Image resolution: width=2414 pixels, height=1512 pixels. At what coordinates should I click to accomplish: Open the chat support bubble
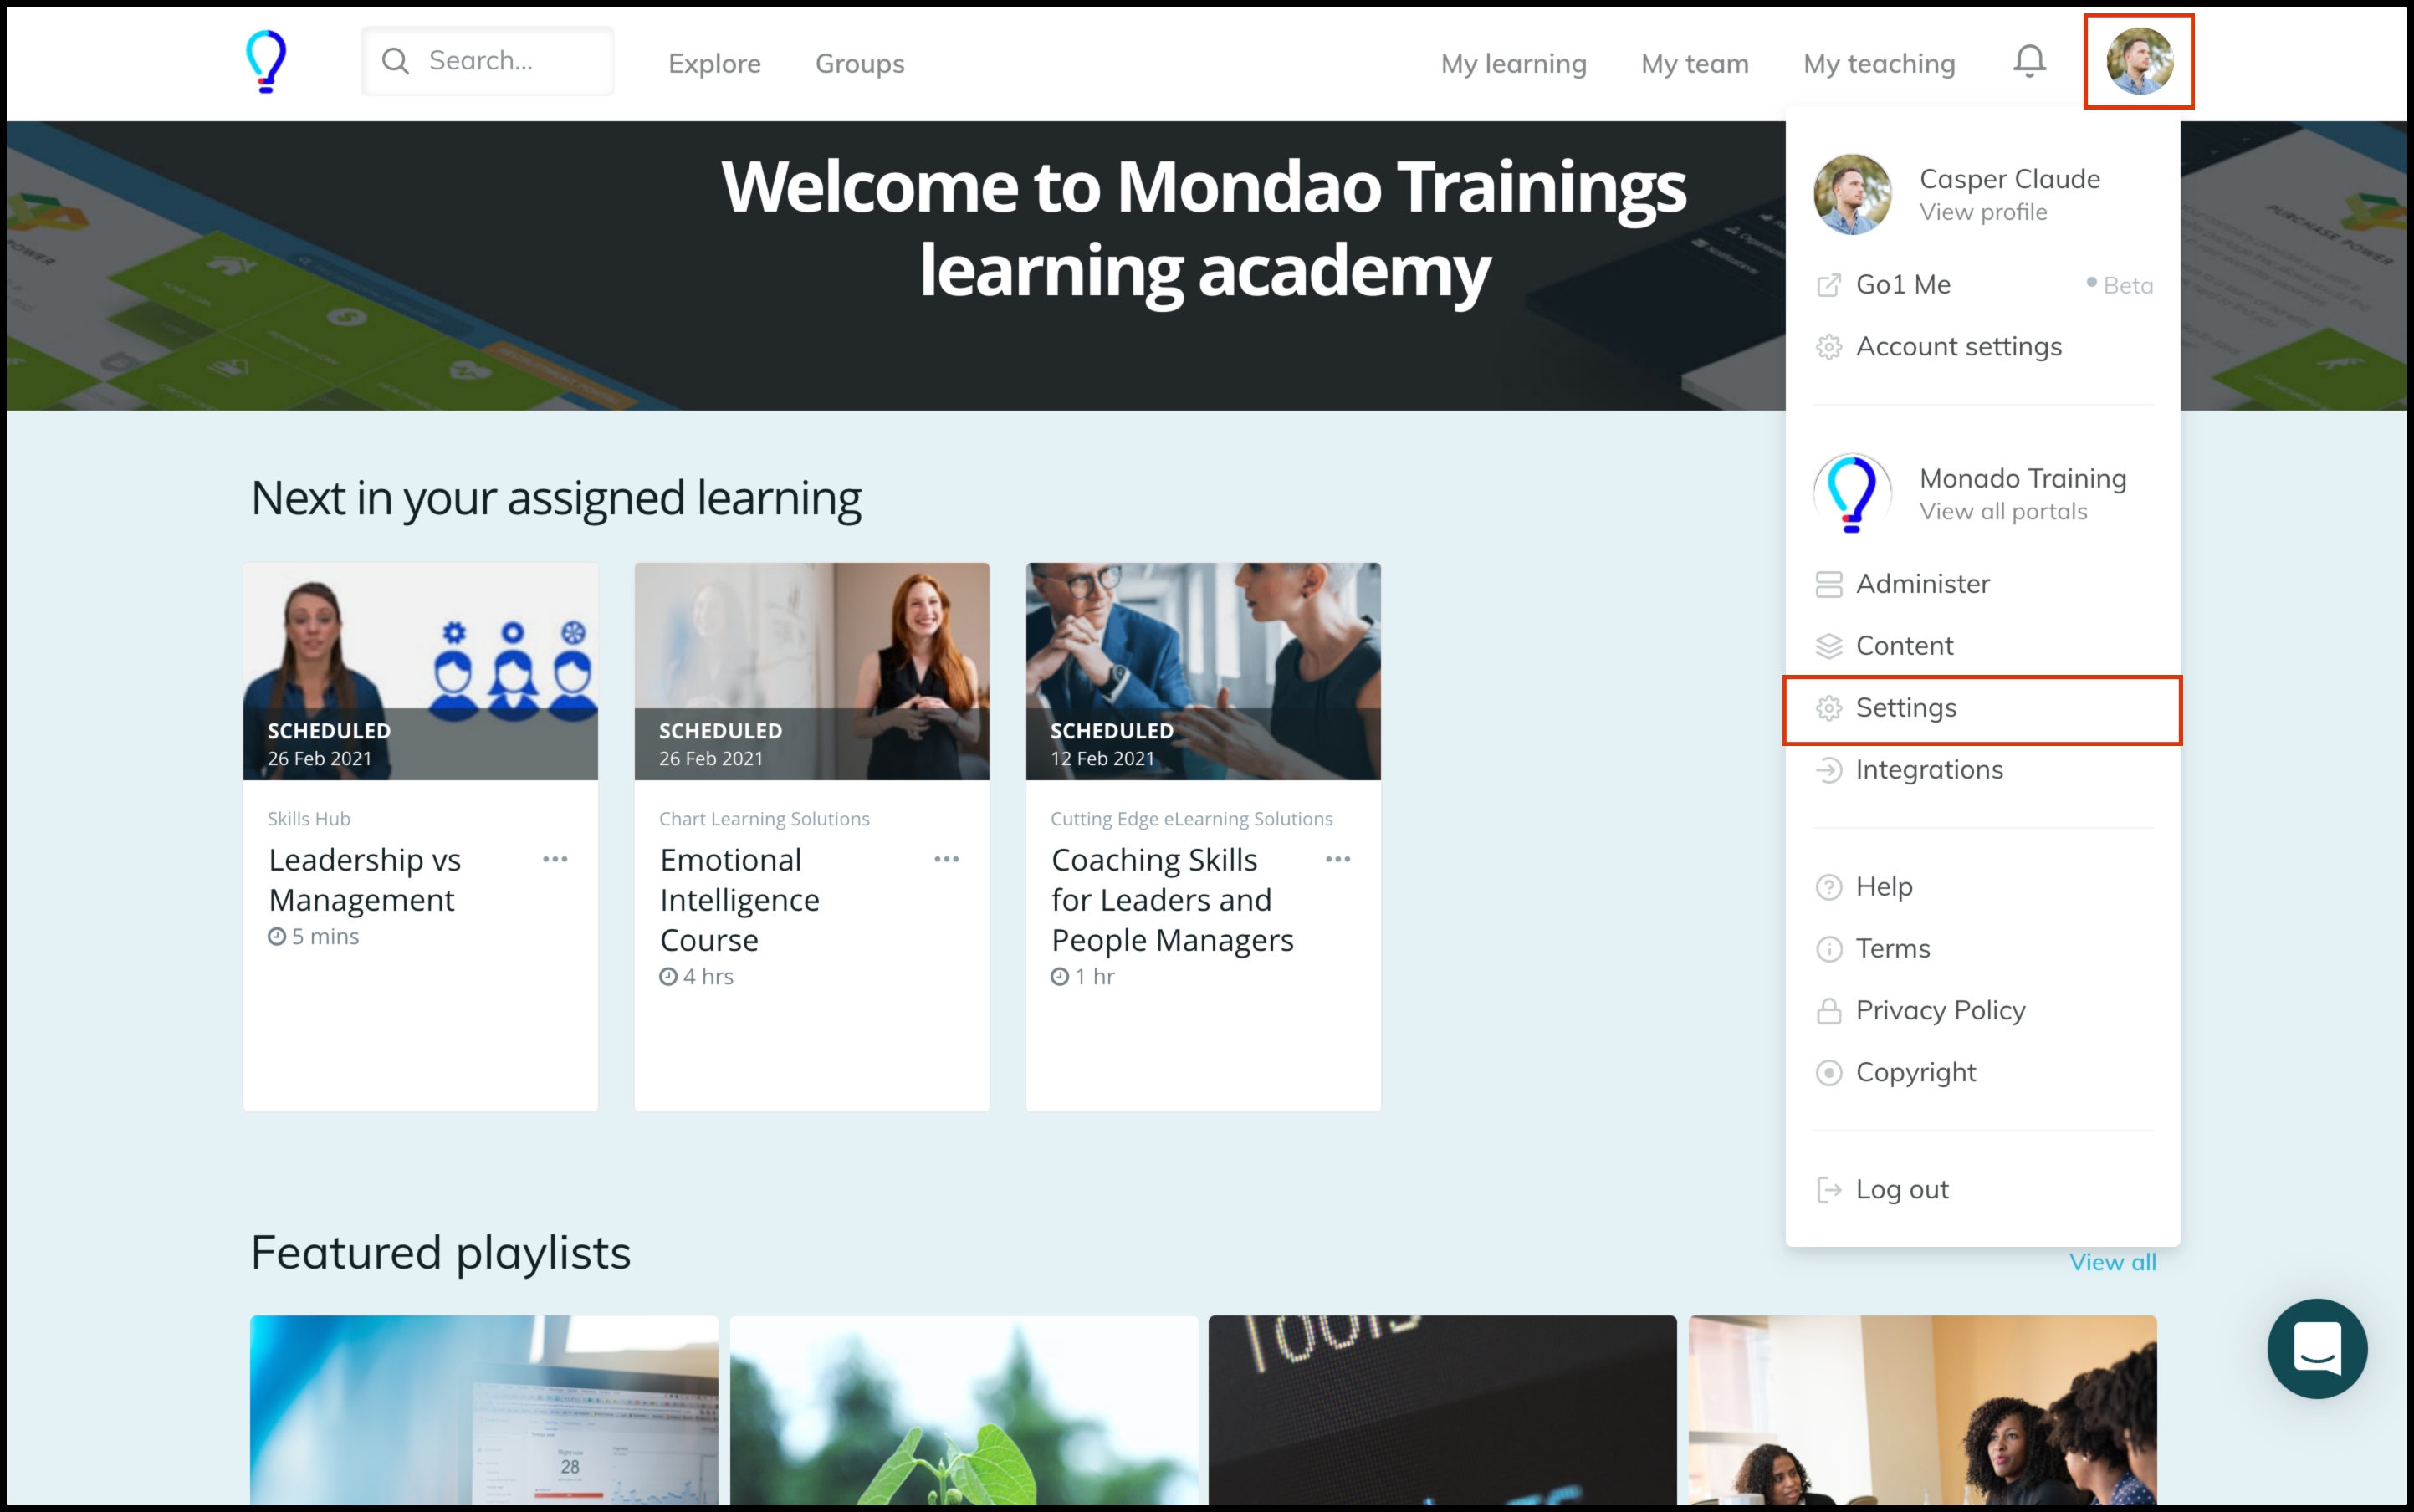(2316, 1348)
